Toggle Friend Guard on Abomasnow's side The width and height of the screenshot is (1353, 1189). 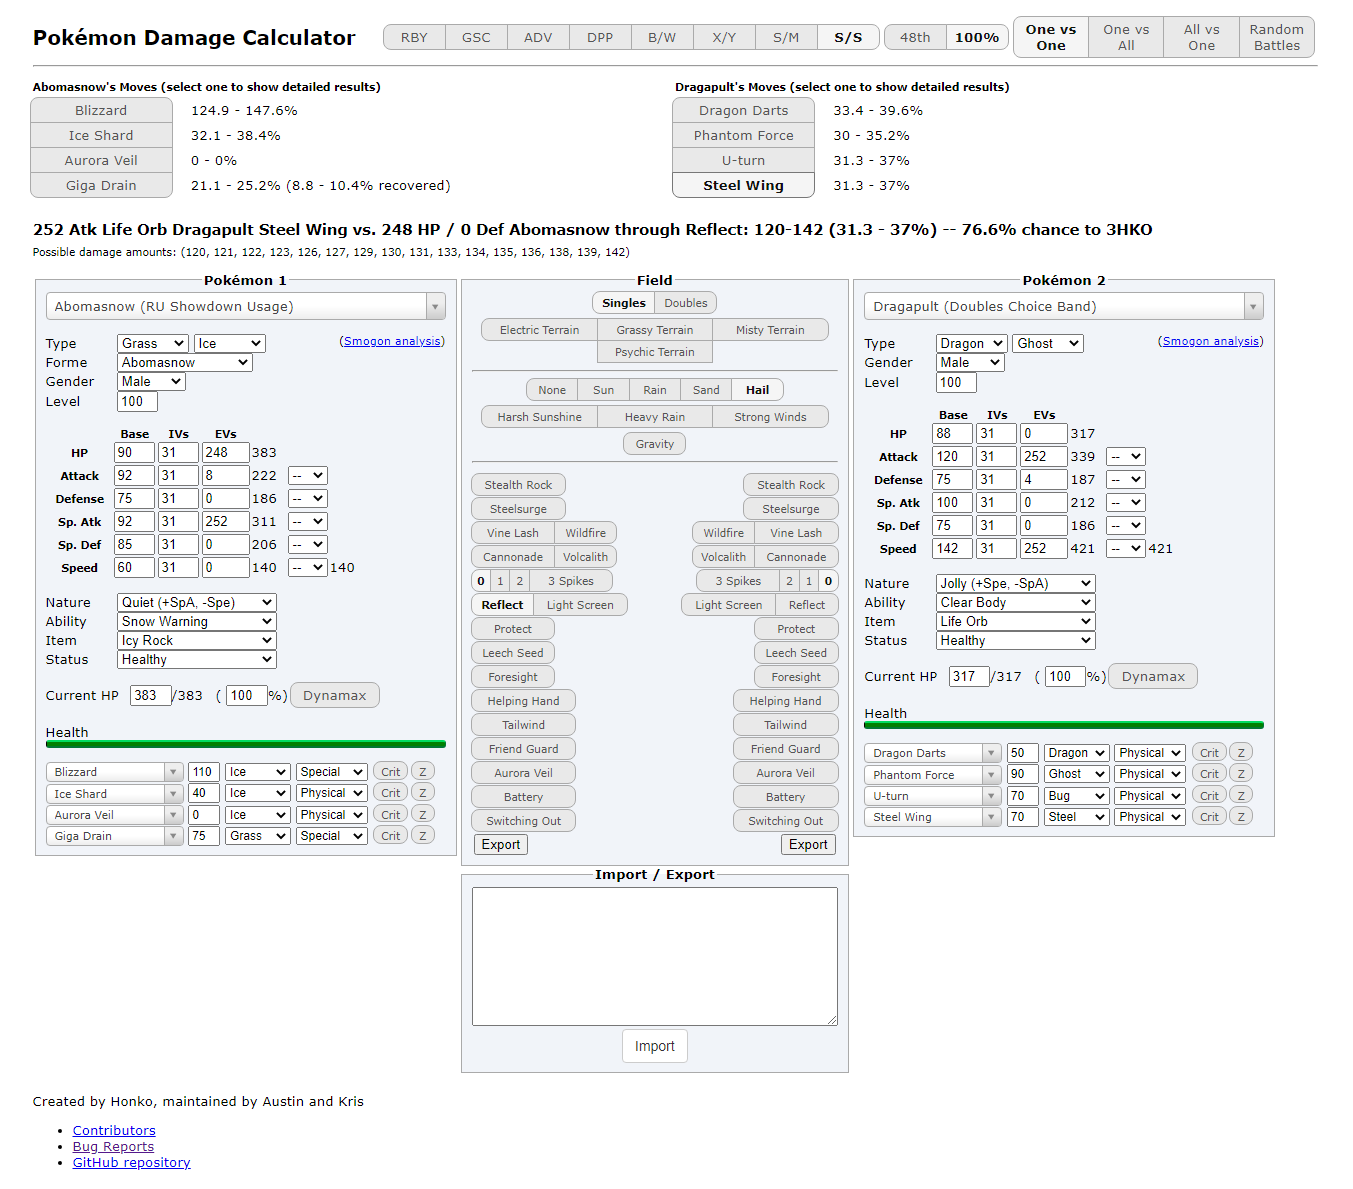pyautogui.click(x=523, y=749)
